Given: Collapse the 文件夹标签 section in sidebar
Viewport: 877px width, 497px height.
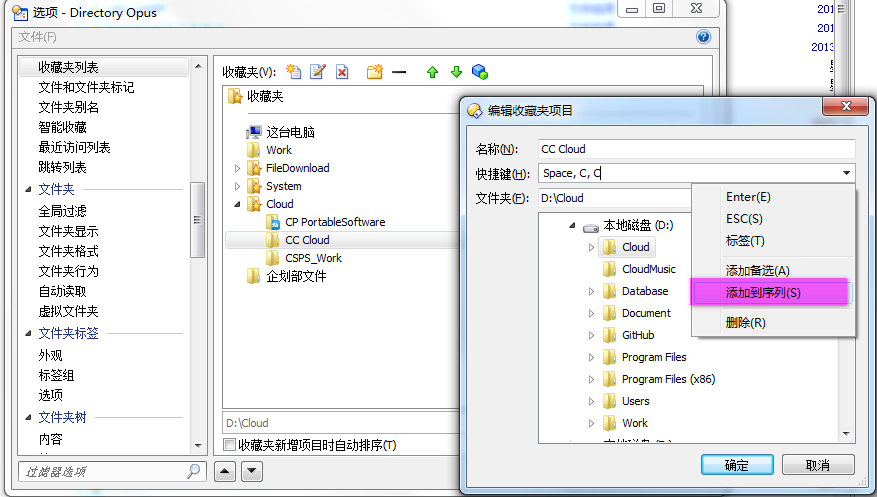Looking at the screenshot, I should coord(28,334).
